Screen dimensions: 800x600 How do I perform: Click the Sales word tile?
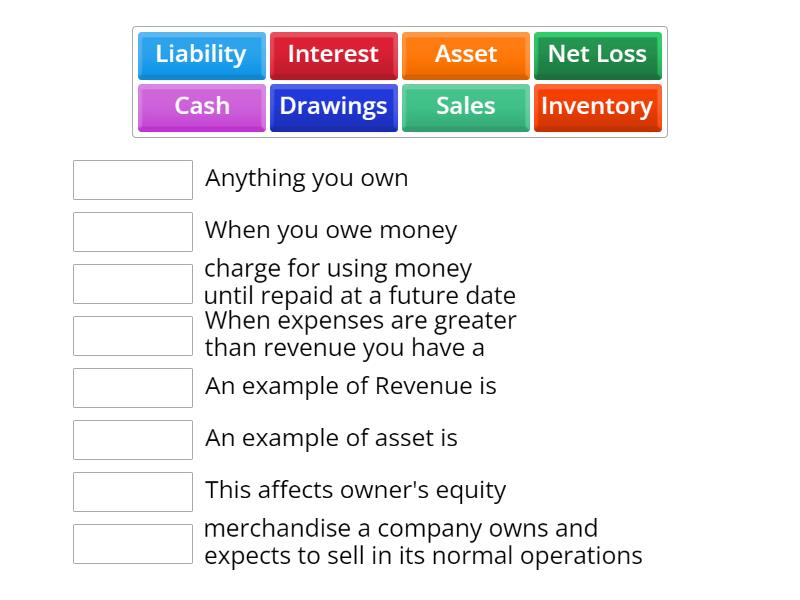[x=465, y=107]
